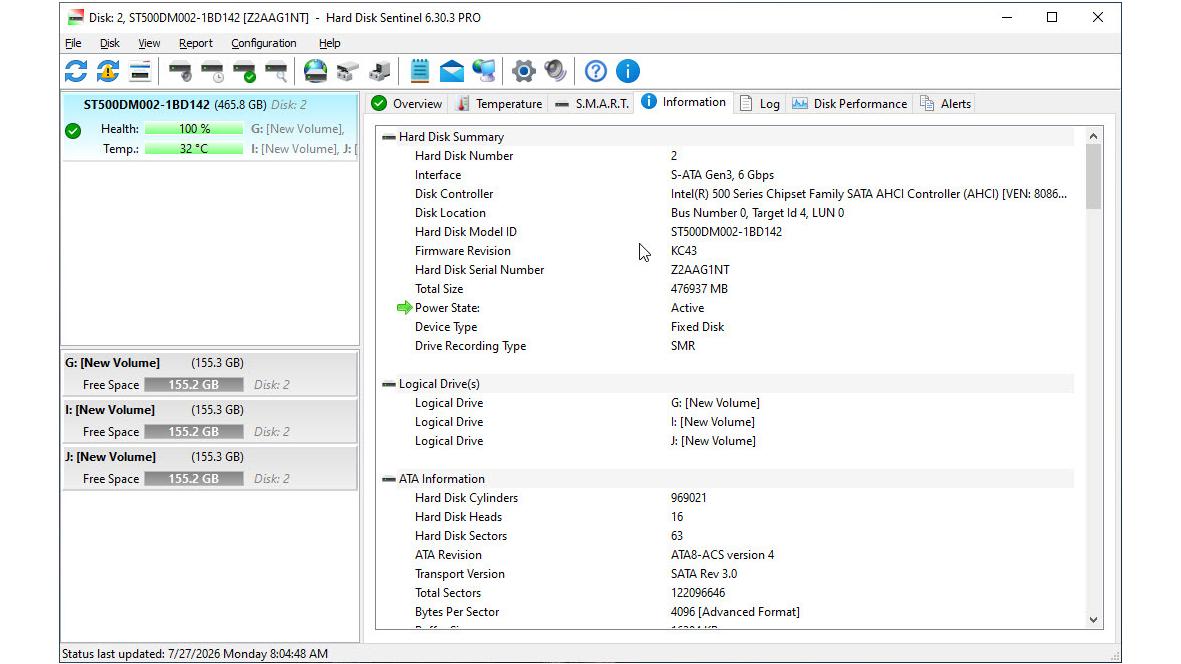This screenshot has height=664, width=1181.
Task: Click the Total Sectors value 122096646
Action: pos(698,593)
